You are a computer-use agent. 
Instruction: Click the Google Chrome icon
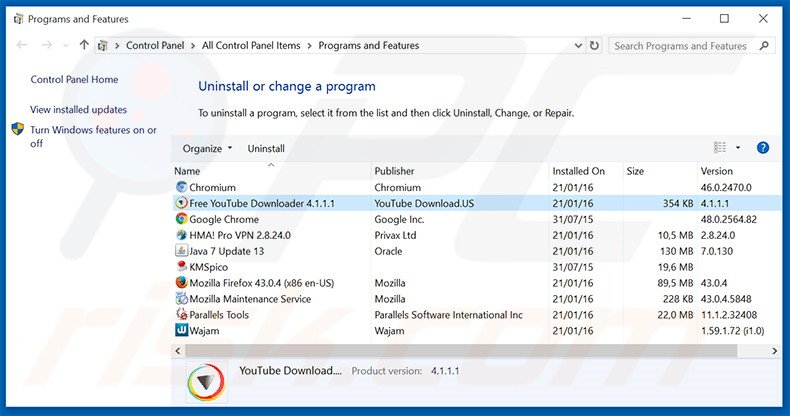pyautogui.click(x=181, y=219)
